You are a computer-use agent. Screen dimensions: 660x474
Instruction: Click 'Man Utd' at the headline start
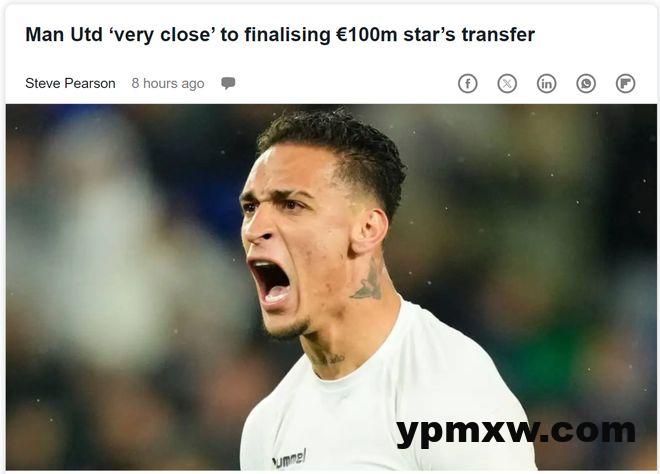click(x=64, y=35)
